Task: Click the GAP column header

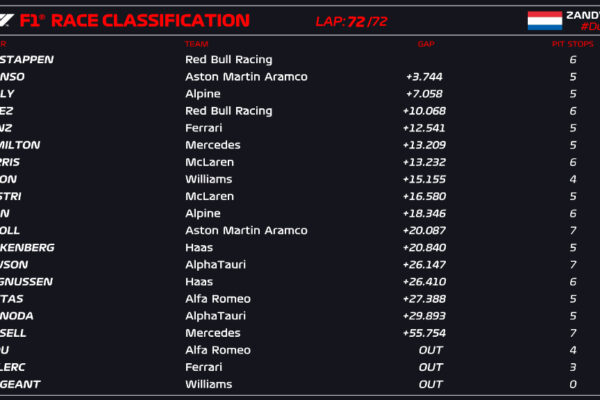Action: [x=426, y=44]
